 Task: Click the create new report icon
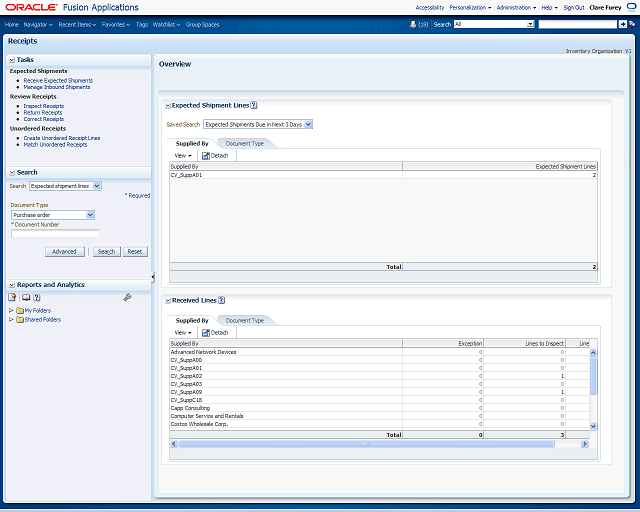(x=12, y=297)
